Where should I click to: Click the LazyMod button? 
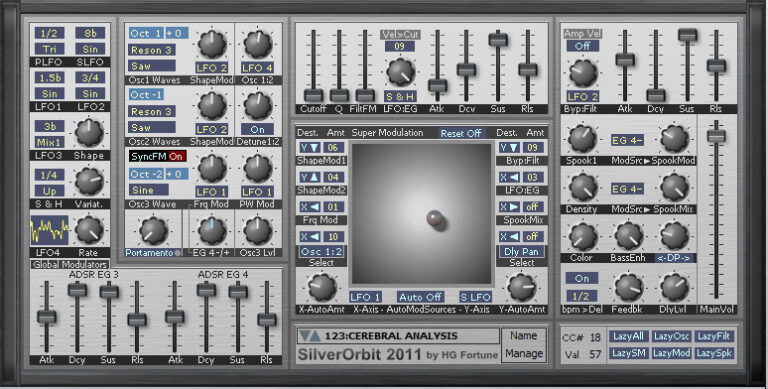point(671,353)
